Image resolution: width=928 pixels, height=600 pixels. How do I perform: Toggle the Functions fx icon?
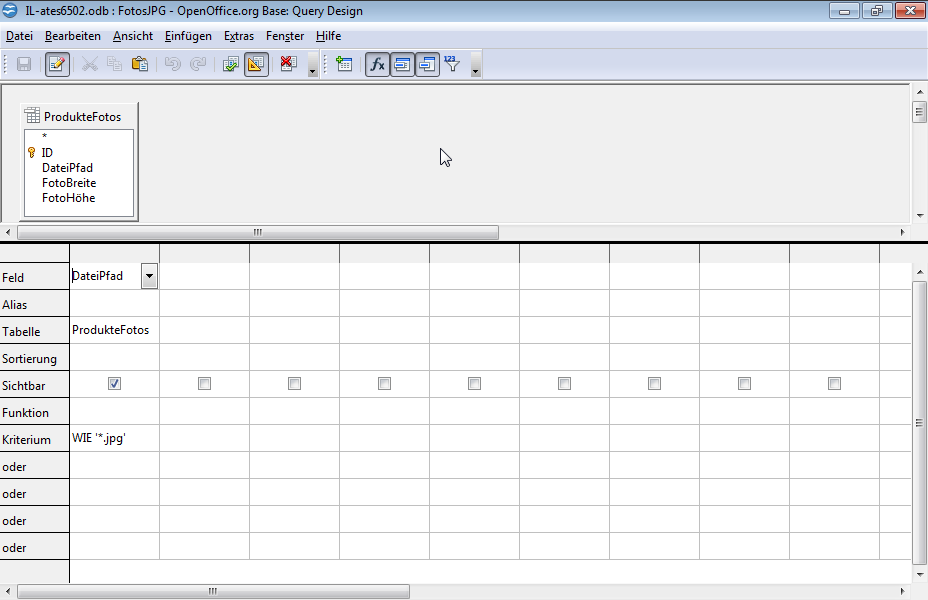[x=377, y=64]
